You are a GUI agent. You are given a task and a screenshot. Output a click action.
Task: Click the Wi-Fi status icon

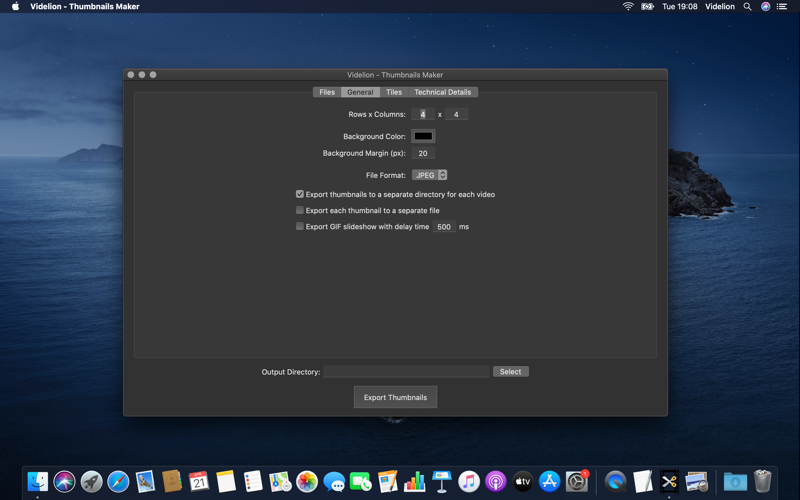tap(628, 6)
